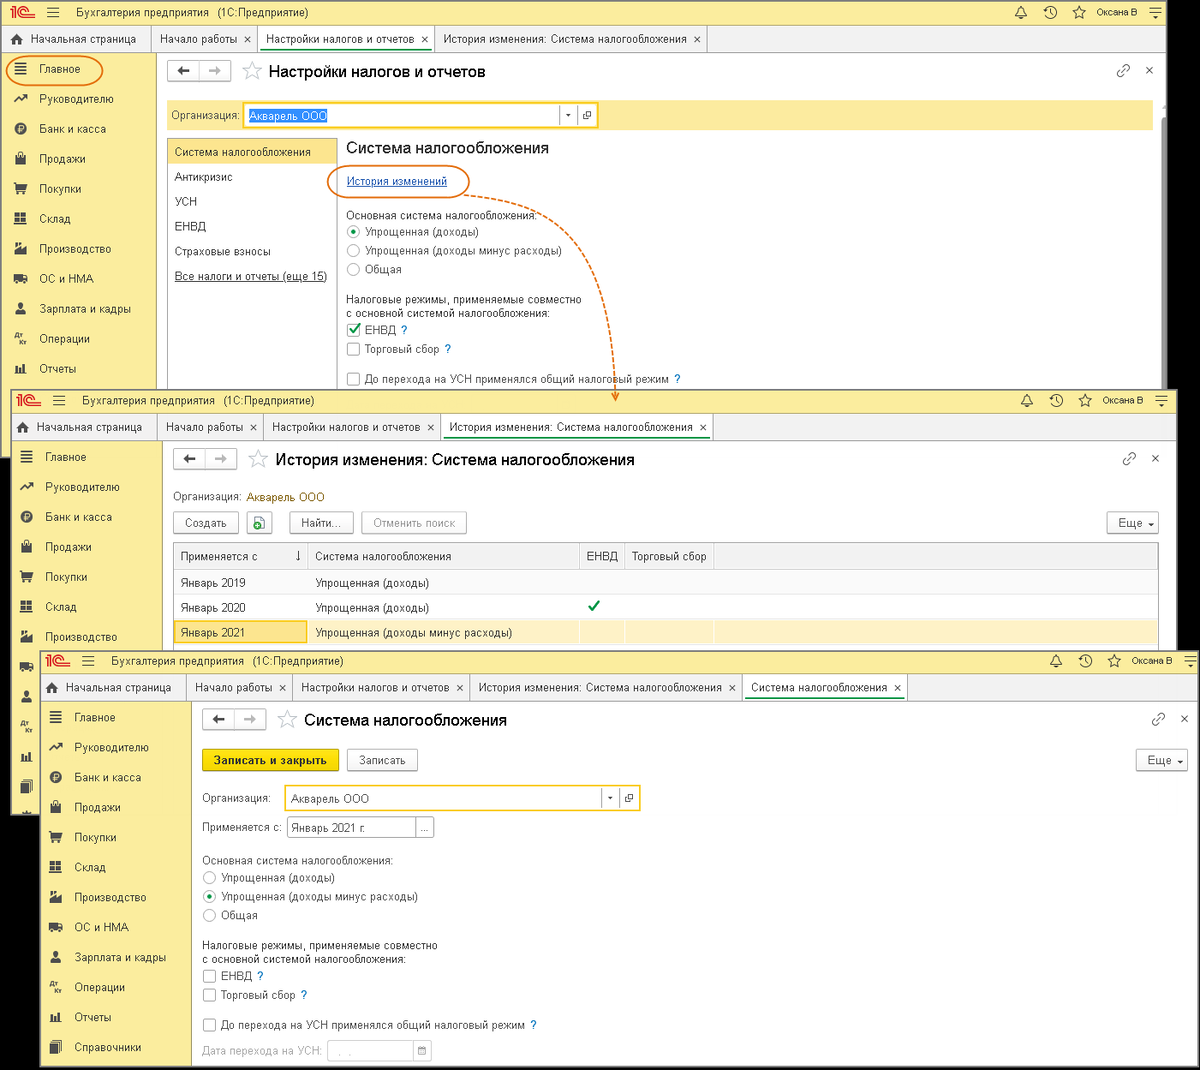Screen dimensions: 1200x1070
Task: Select Январь 2019 row in history table
Action: click(x=665, y=583)
